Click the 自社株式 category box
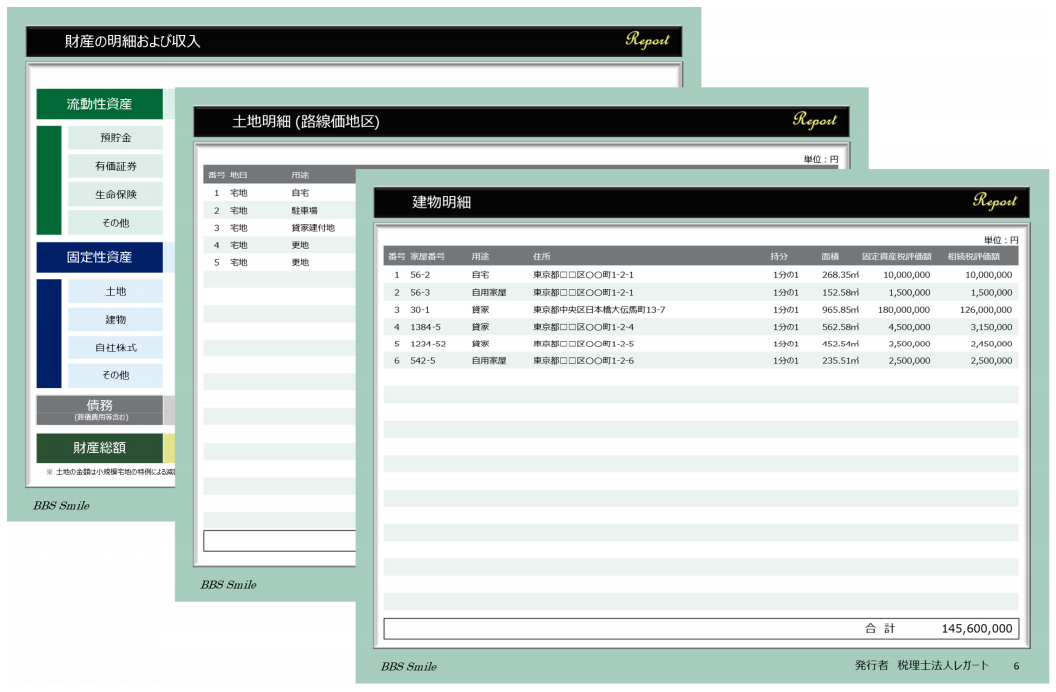This screenshot has width=1056, height=692. (x=115, y=347)
